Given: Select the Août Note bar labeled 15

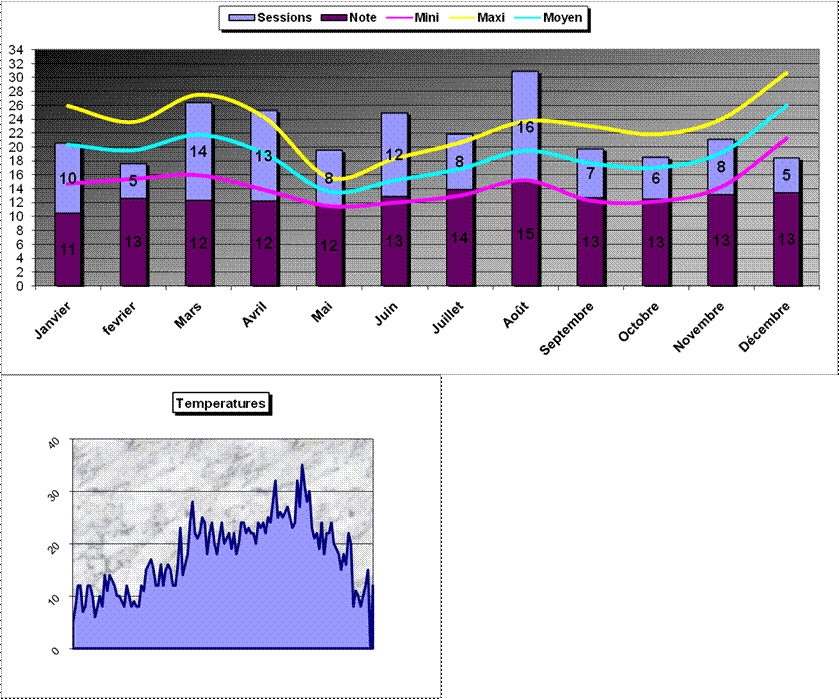Looking at the screenshot, I should pos(525,235).
